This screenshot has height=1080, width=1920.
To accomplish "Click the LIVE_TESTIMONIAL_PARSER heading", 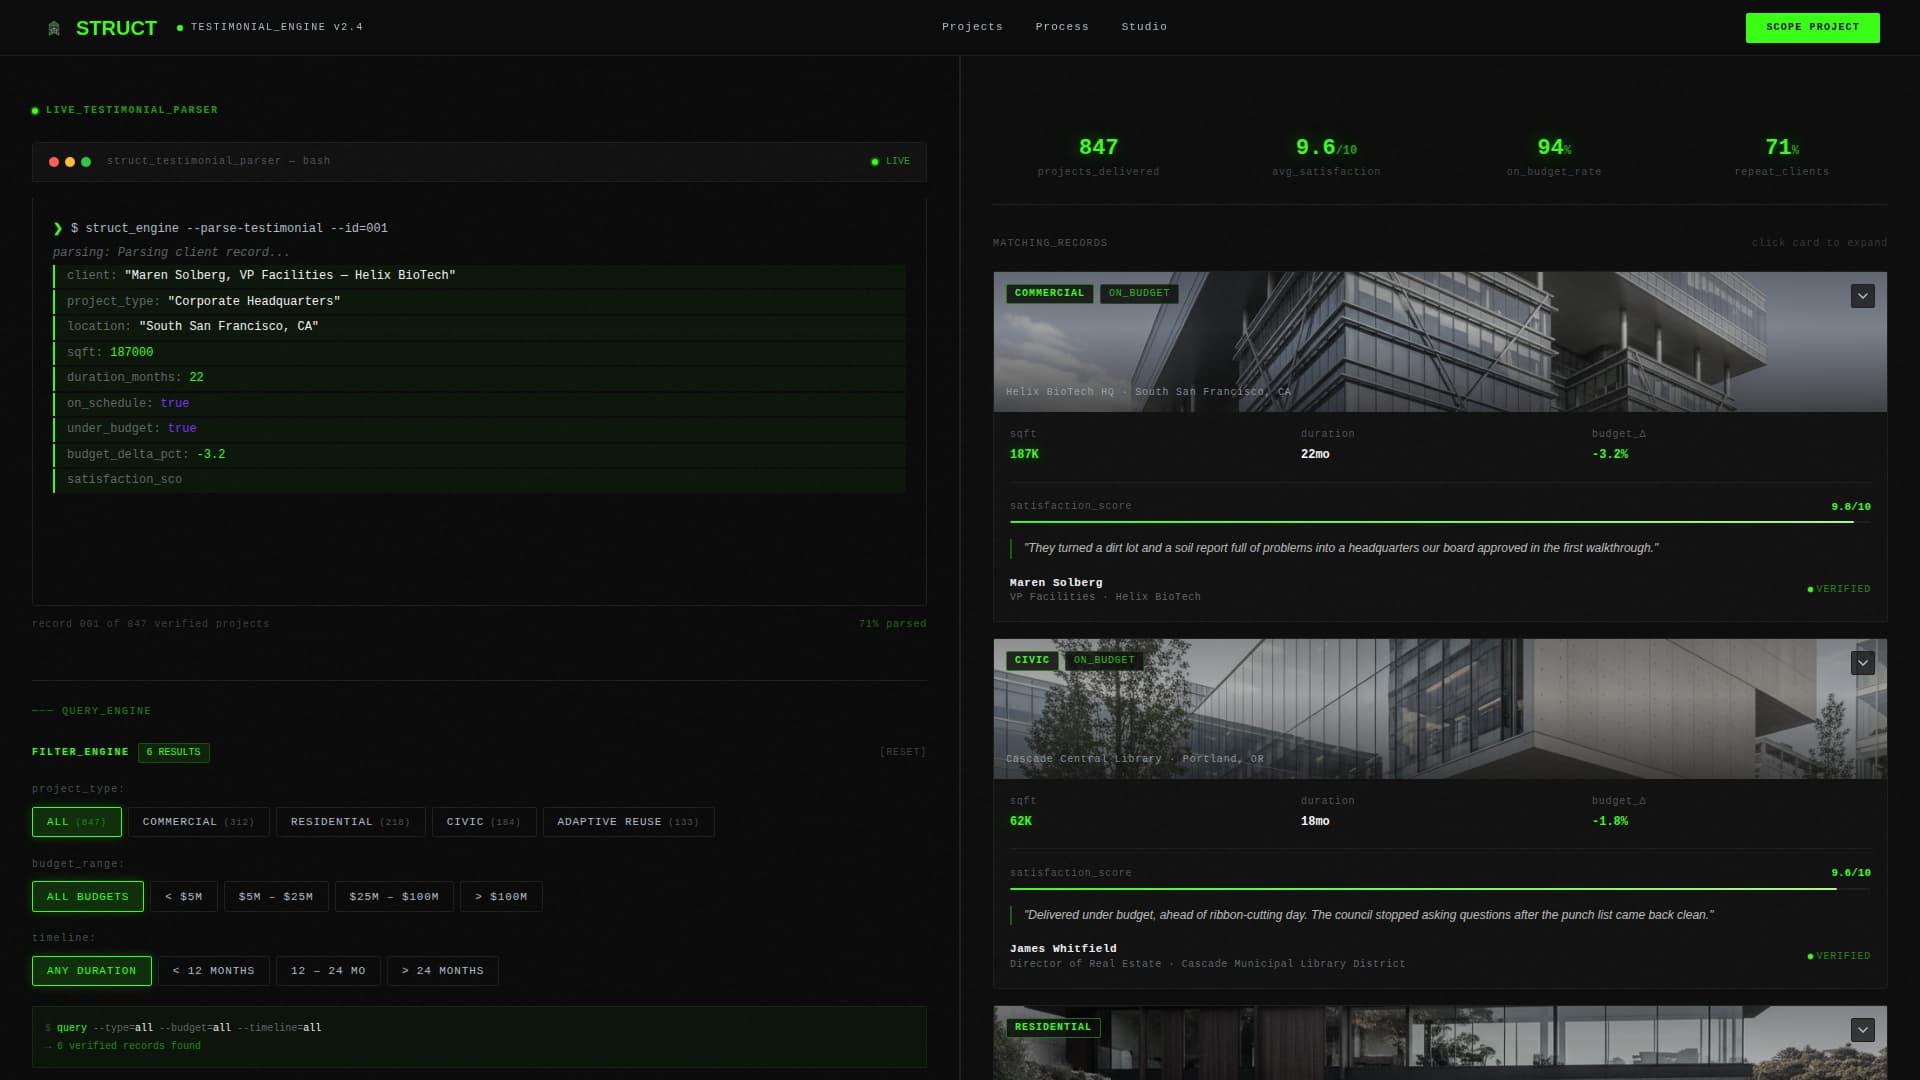I will click(131, 110).
